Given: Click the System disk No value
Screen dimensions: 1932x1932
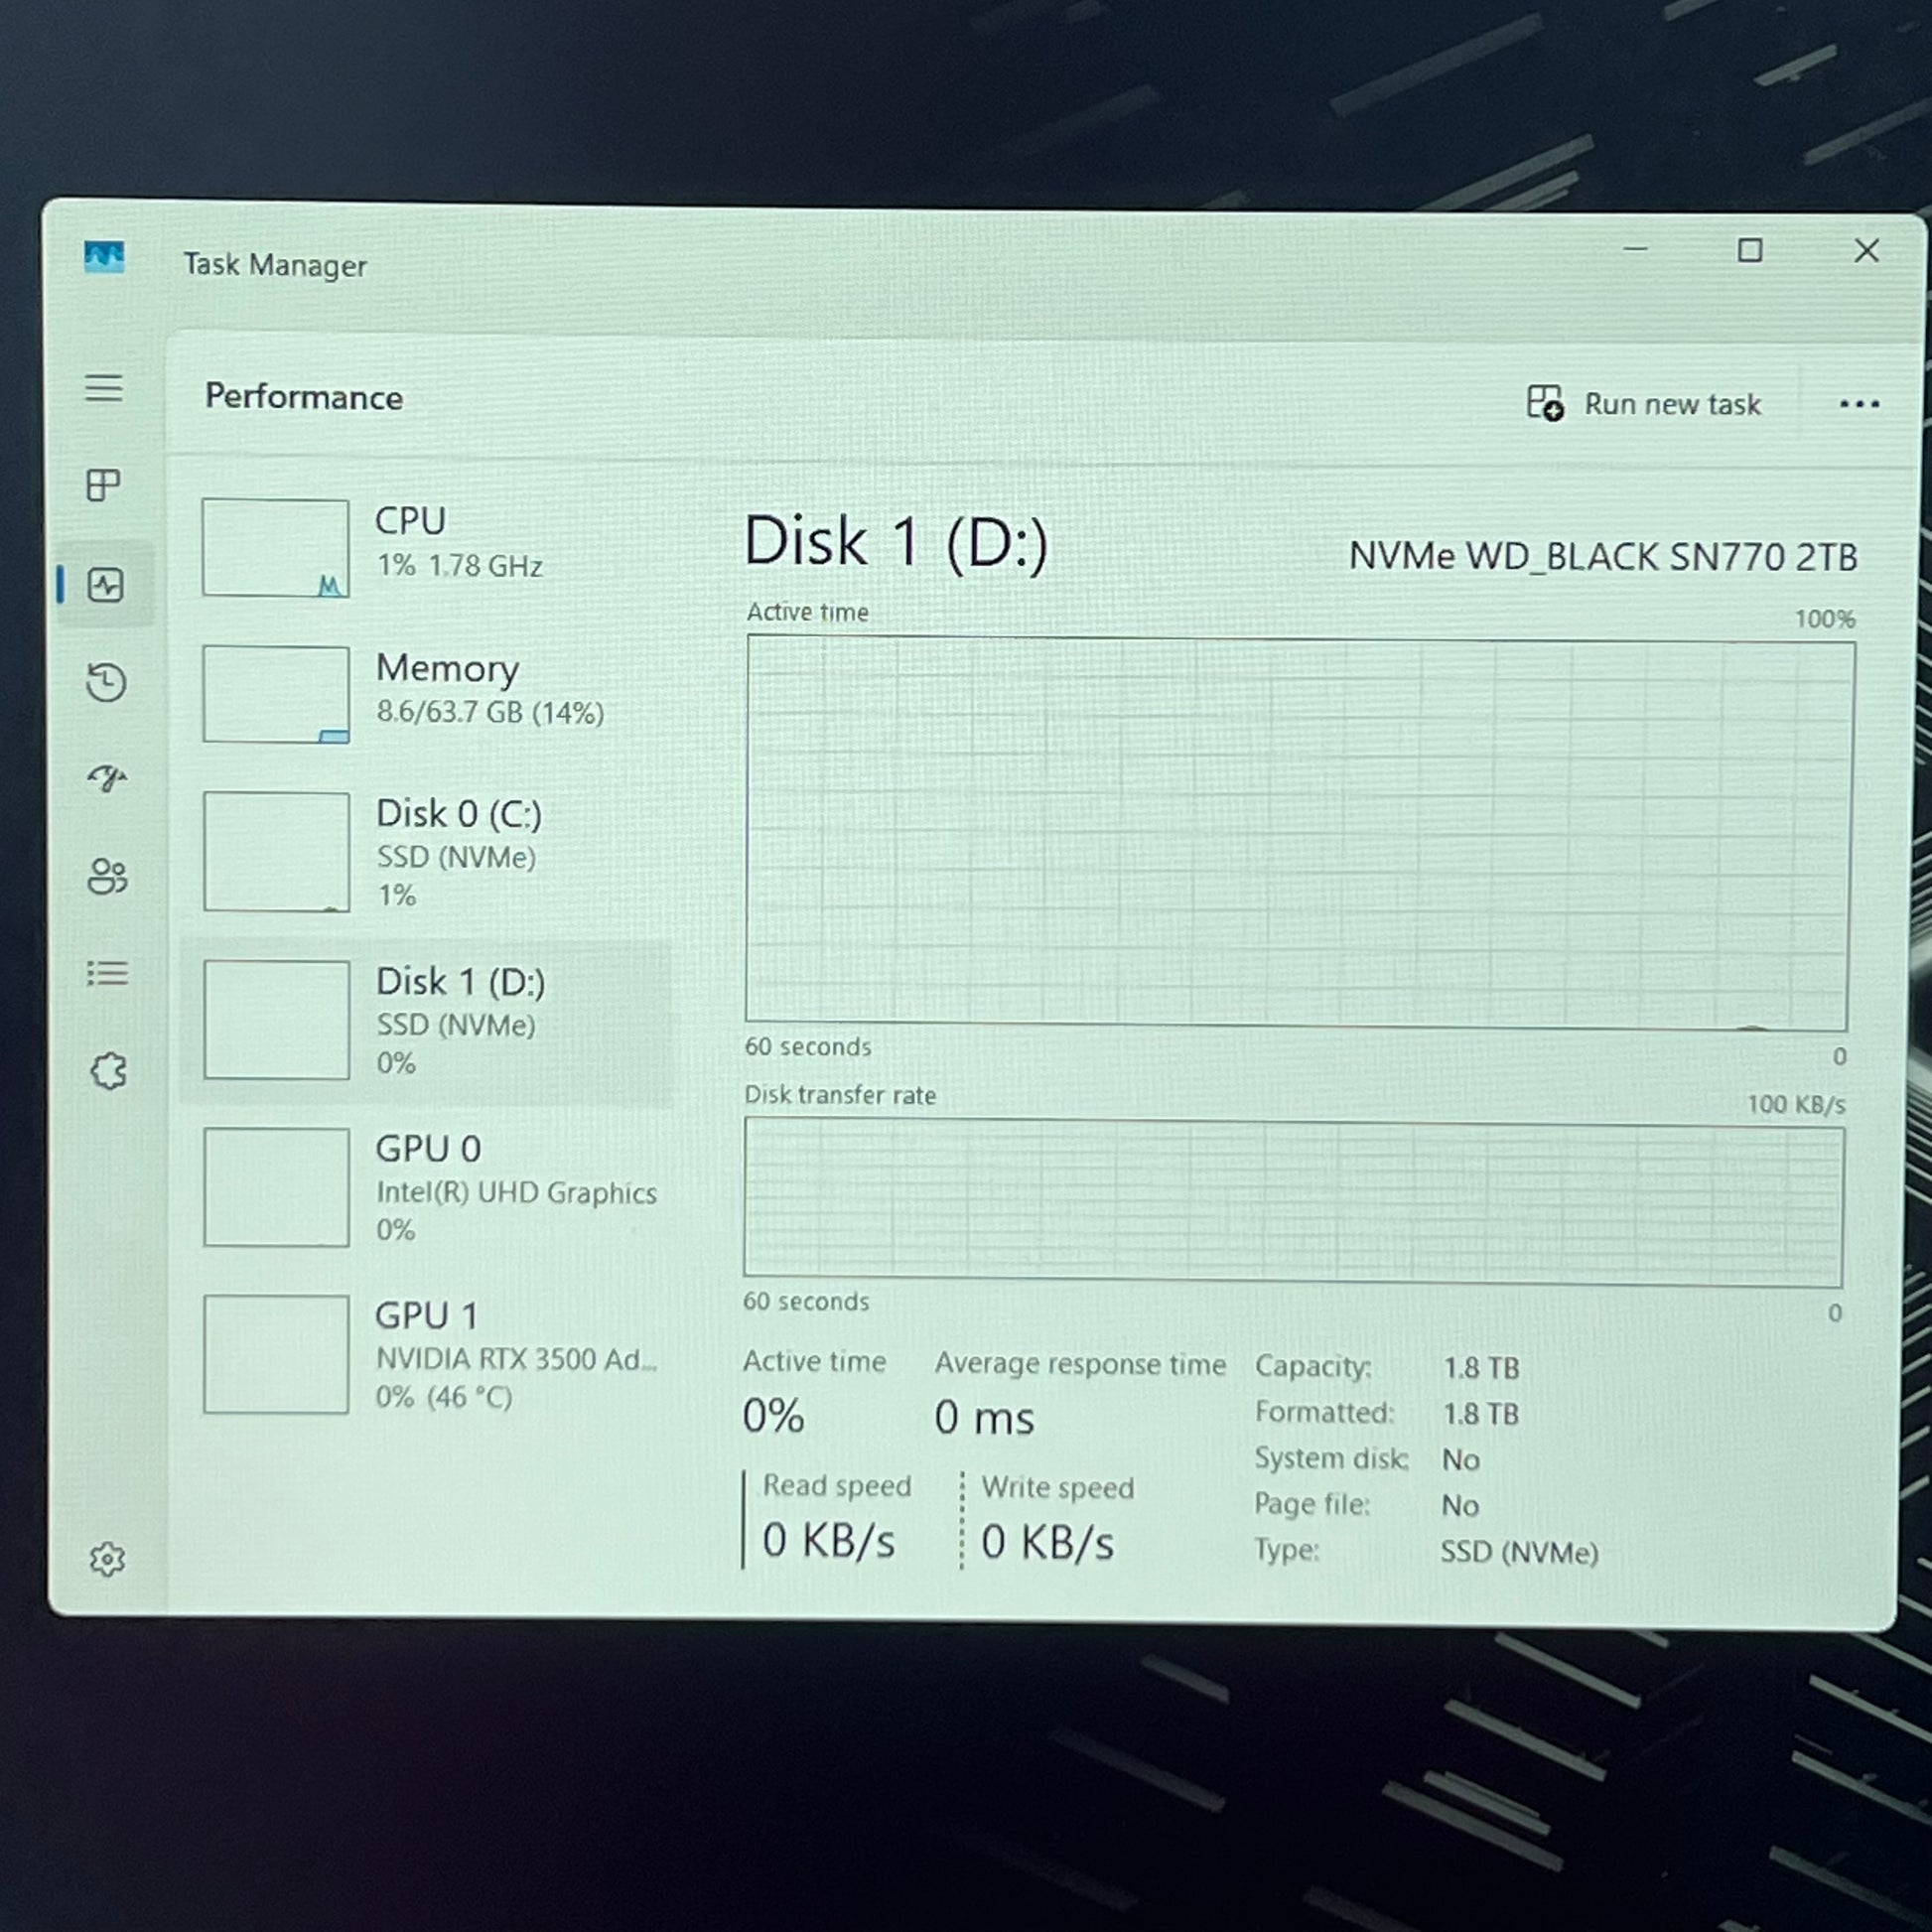Looking at the screenshot, I should click(x=1461, y=1460).
